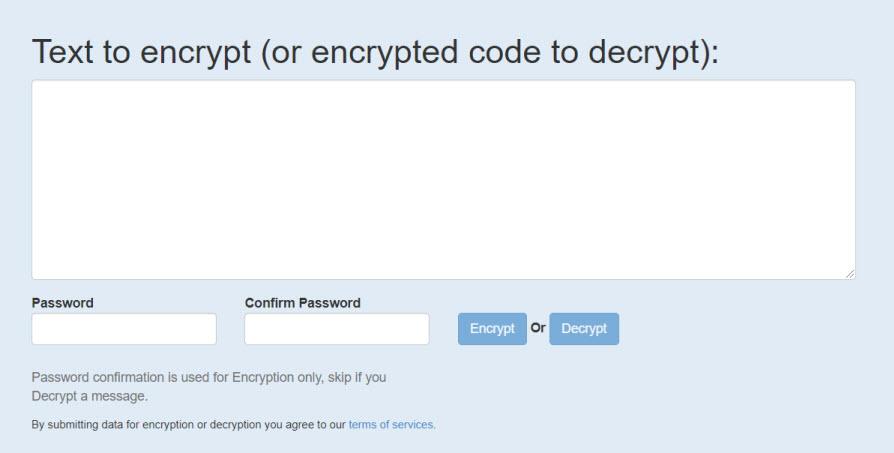
Task: Grab the text area resize handle
Action: coord(850,273)
